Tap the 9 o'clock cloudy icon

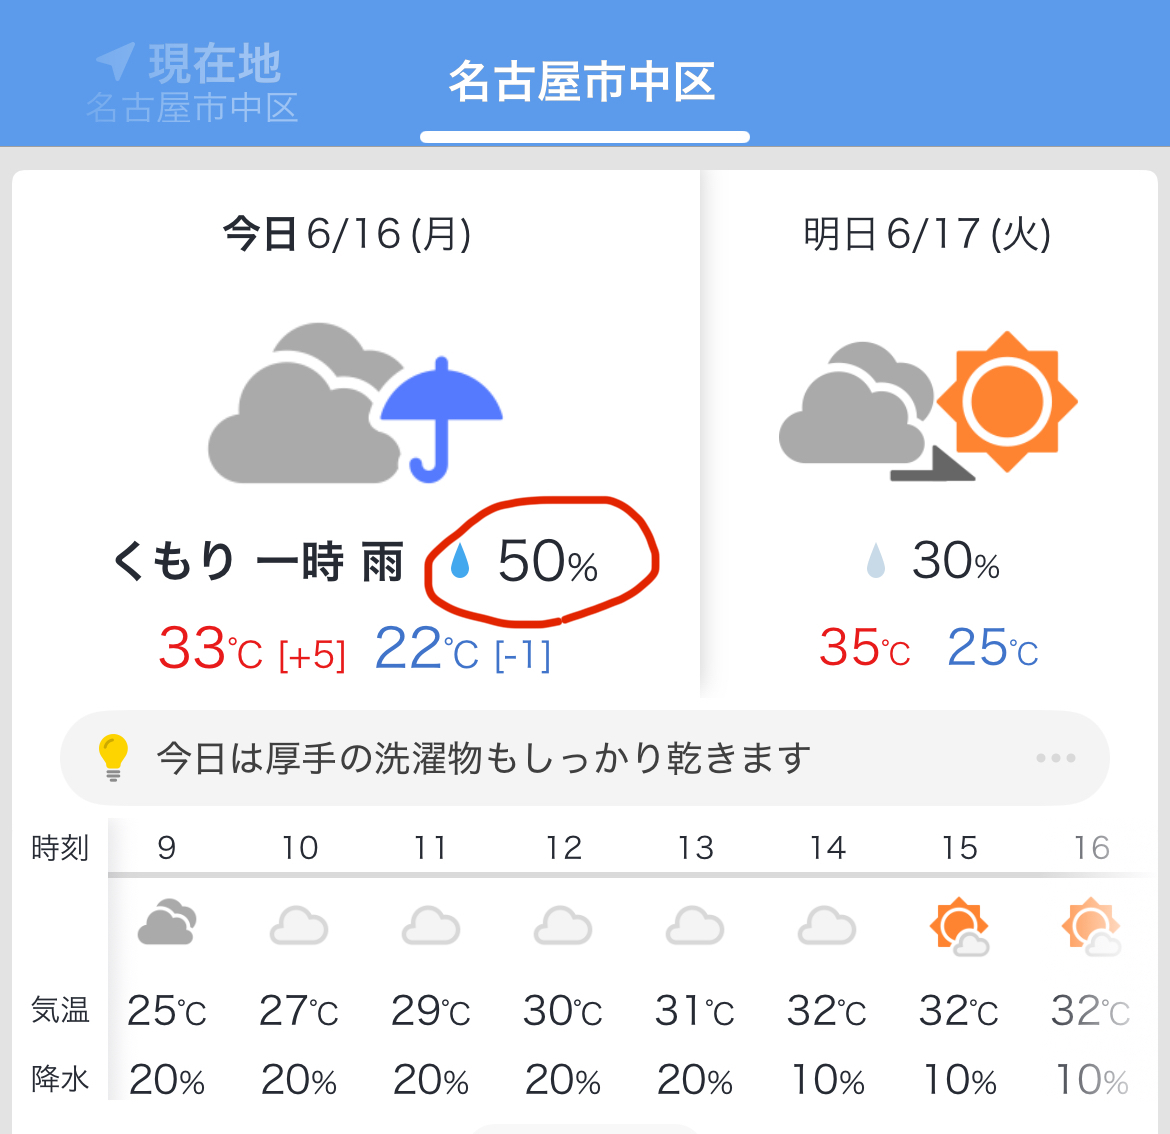[x=167, y=923]
